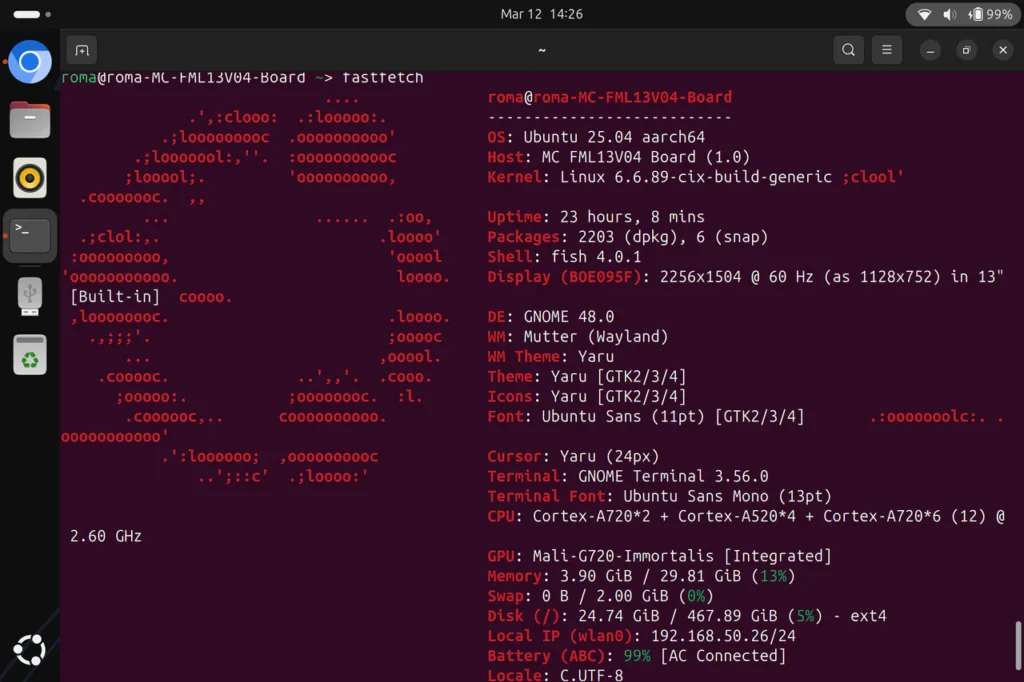Viewport: 1024px width, 682px height.
Task: Open the terminal hamburger menu
Action: (x=886, y=50)
